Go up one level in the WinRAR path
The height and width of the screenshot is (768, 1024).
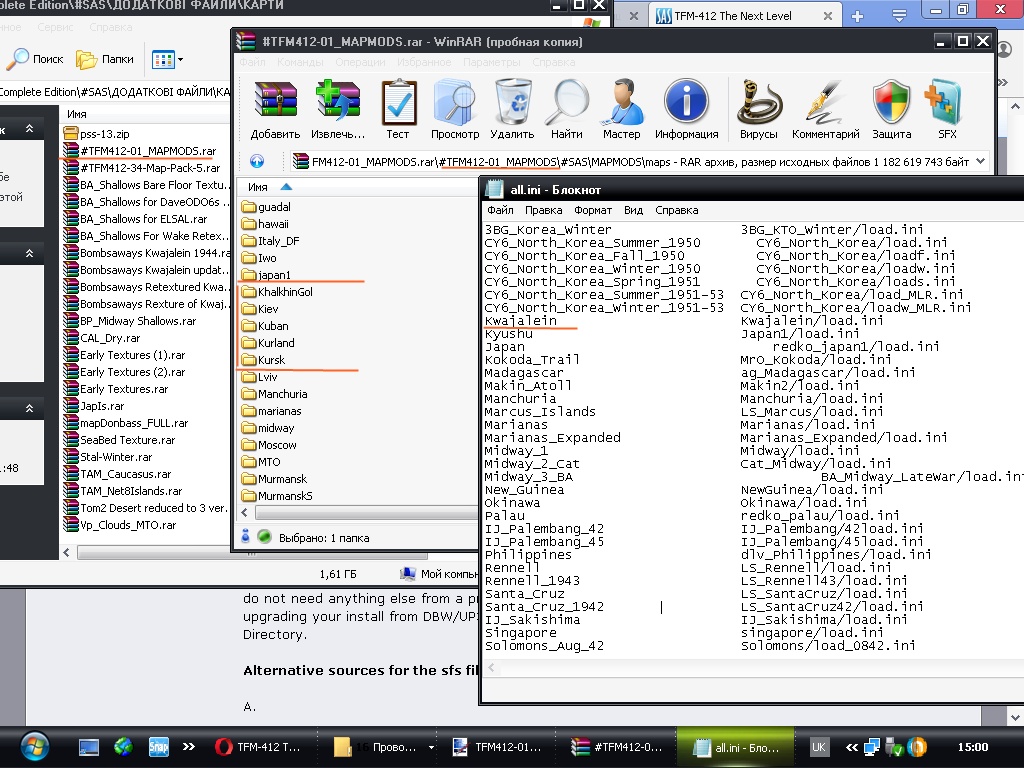[257, 161]
